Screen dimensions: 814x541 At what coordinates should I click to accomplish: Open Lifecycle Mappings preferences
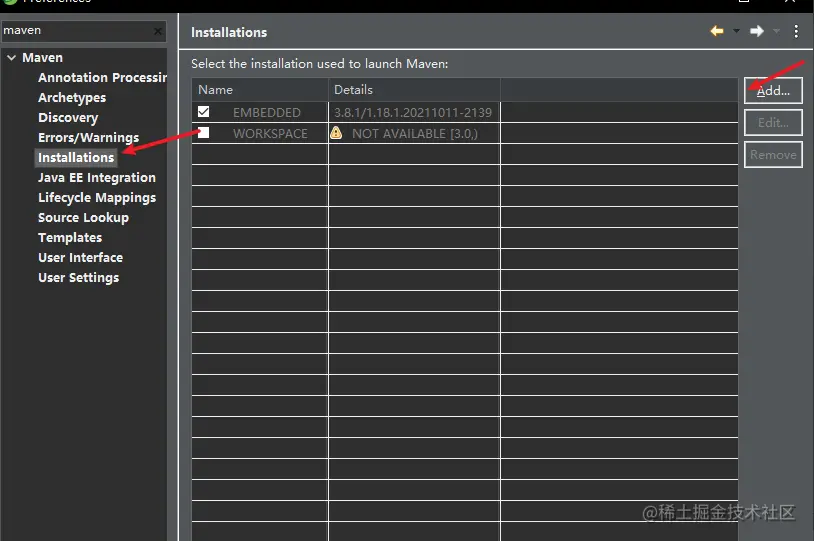point(97,198)
